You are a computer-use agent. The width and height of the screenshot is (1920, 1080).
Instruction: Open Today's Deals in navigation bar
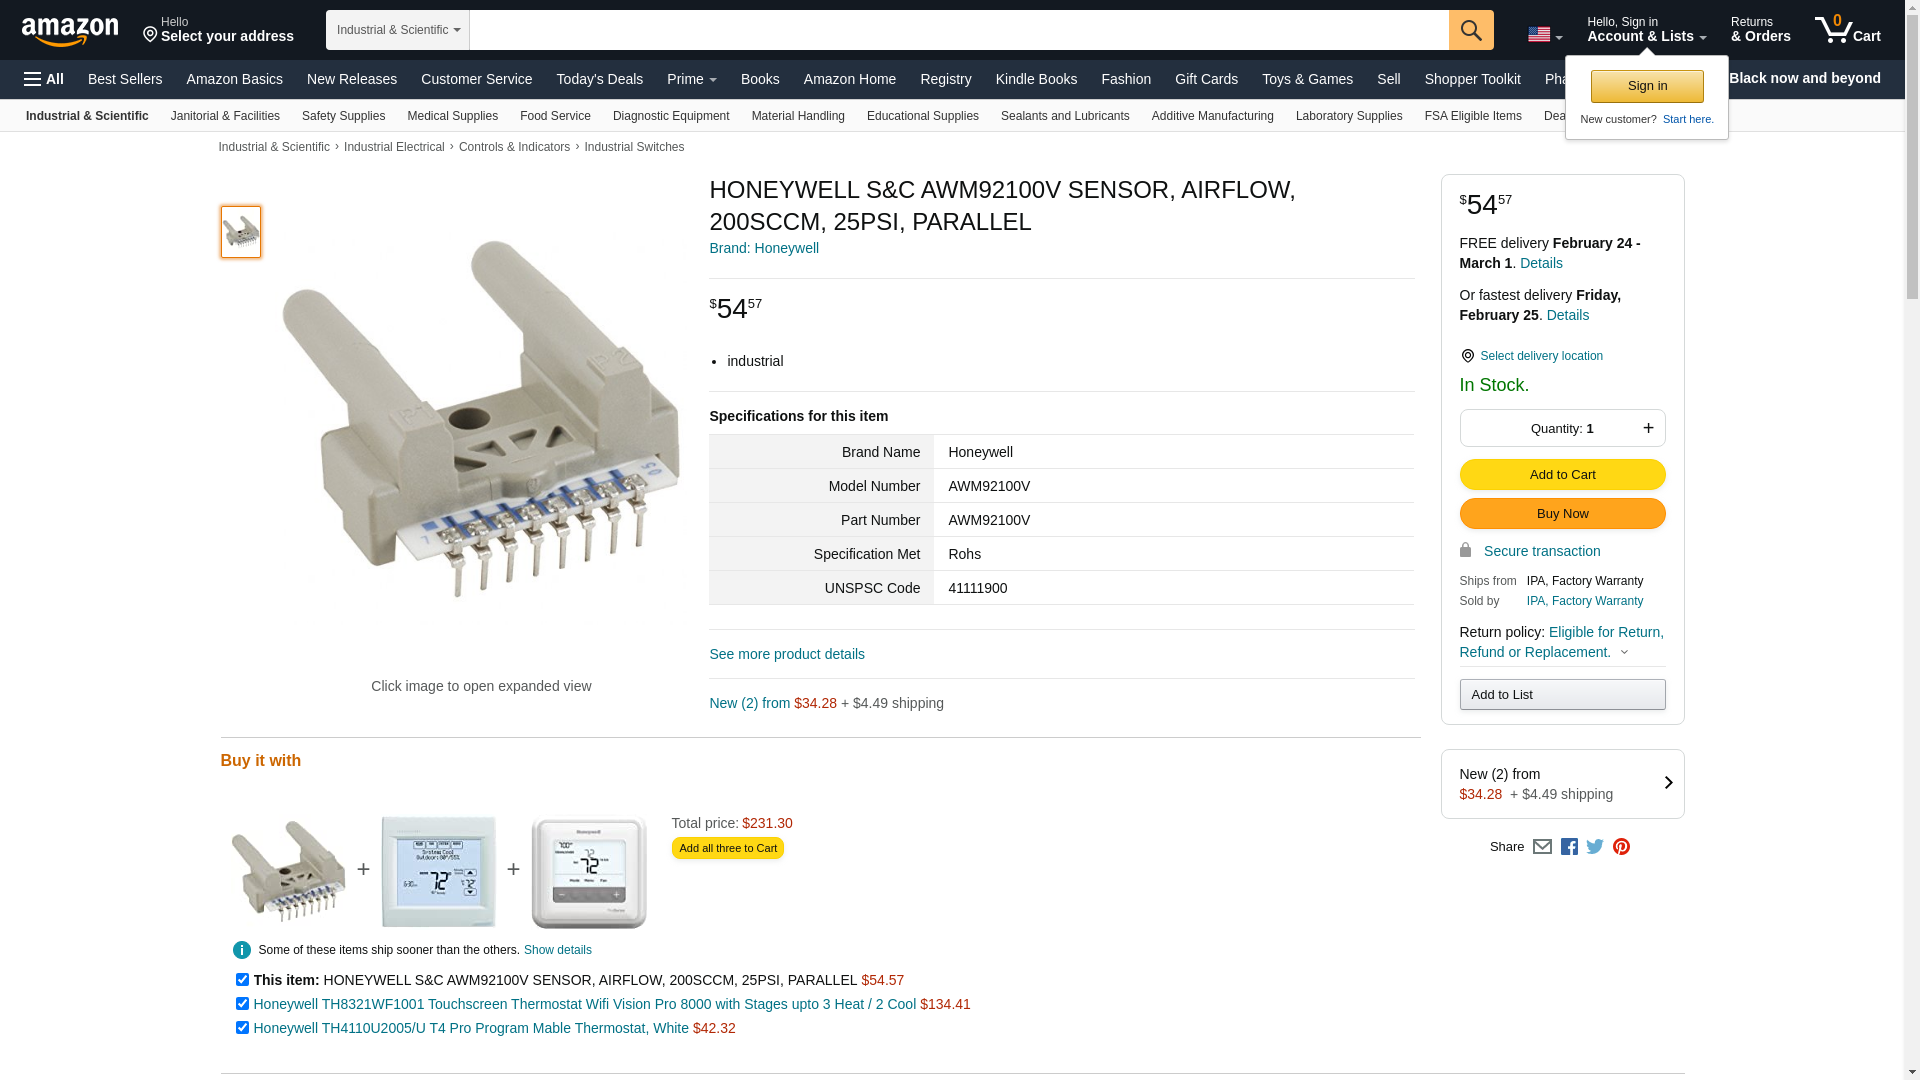[x=599, y=79]
